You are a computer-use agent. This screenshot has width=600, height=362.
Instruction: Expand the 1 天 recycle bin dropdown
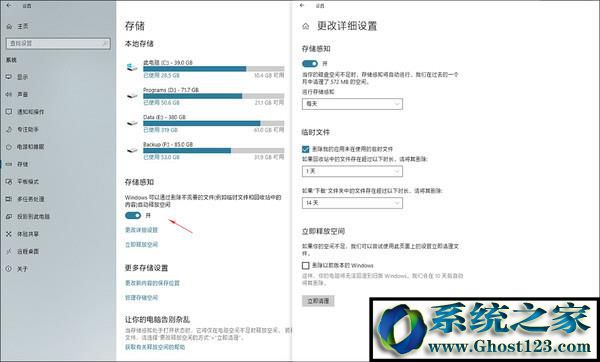pyautogui.click(x=352, y=171)
